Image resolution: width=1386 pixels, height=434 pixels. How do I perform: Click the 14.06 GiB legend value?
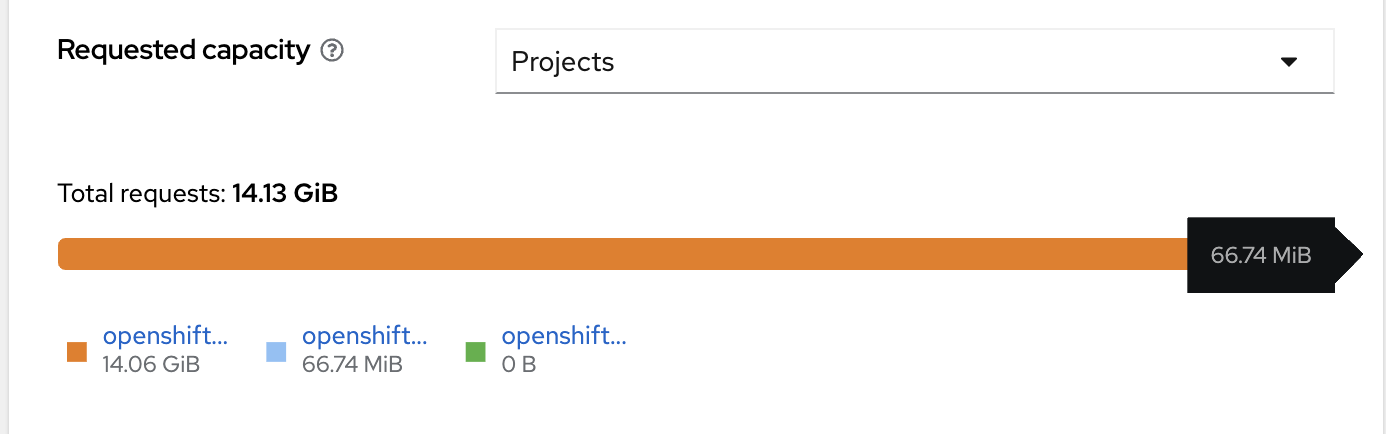pos(151,364)
